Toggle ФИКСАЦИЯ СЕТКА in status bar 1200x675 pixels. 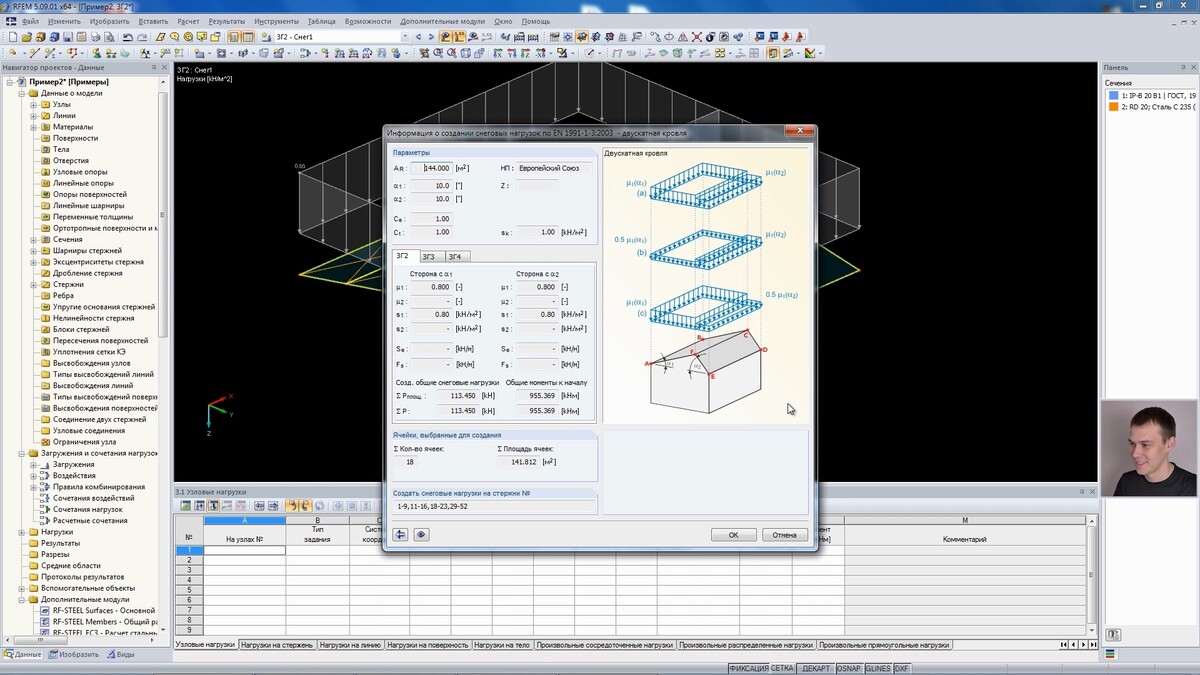click(x=761, y=668)
